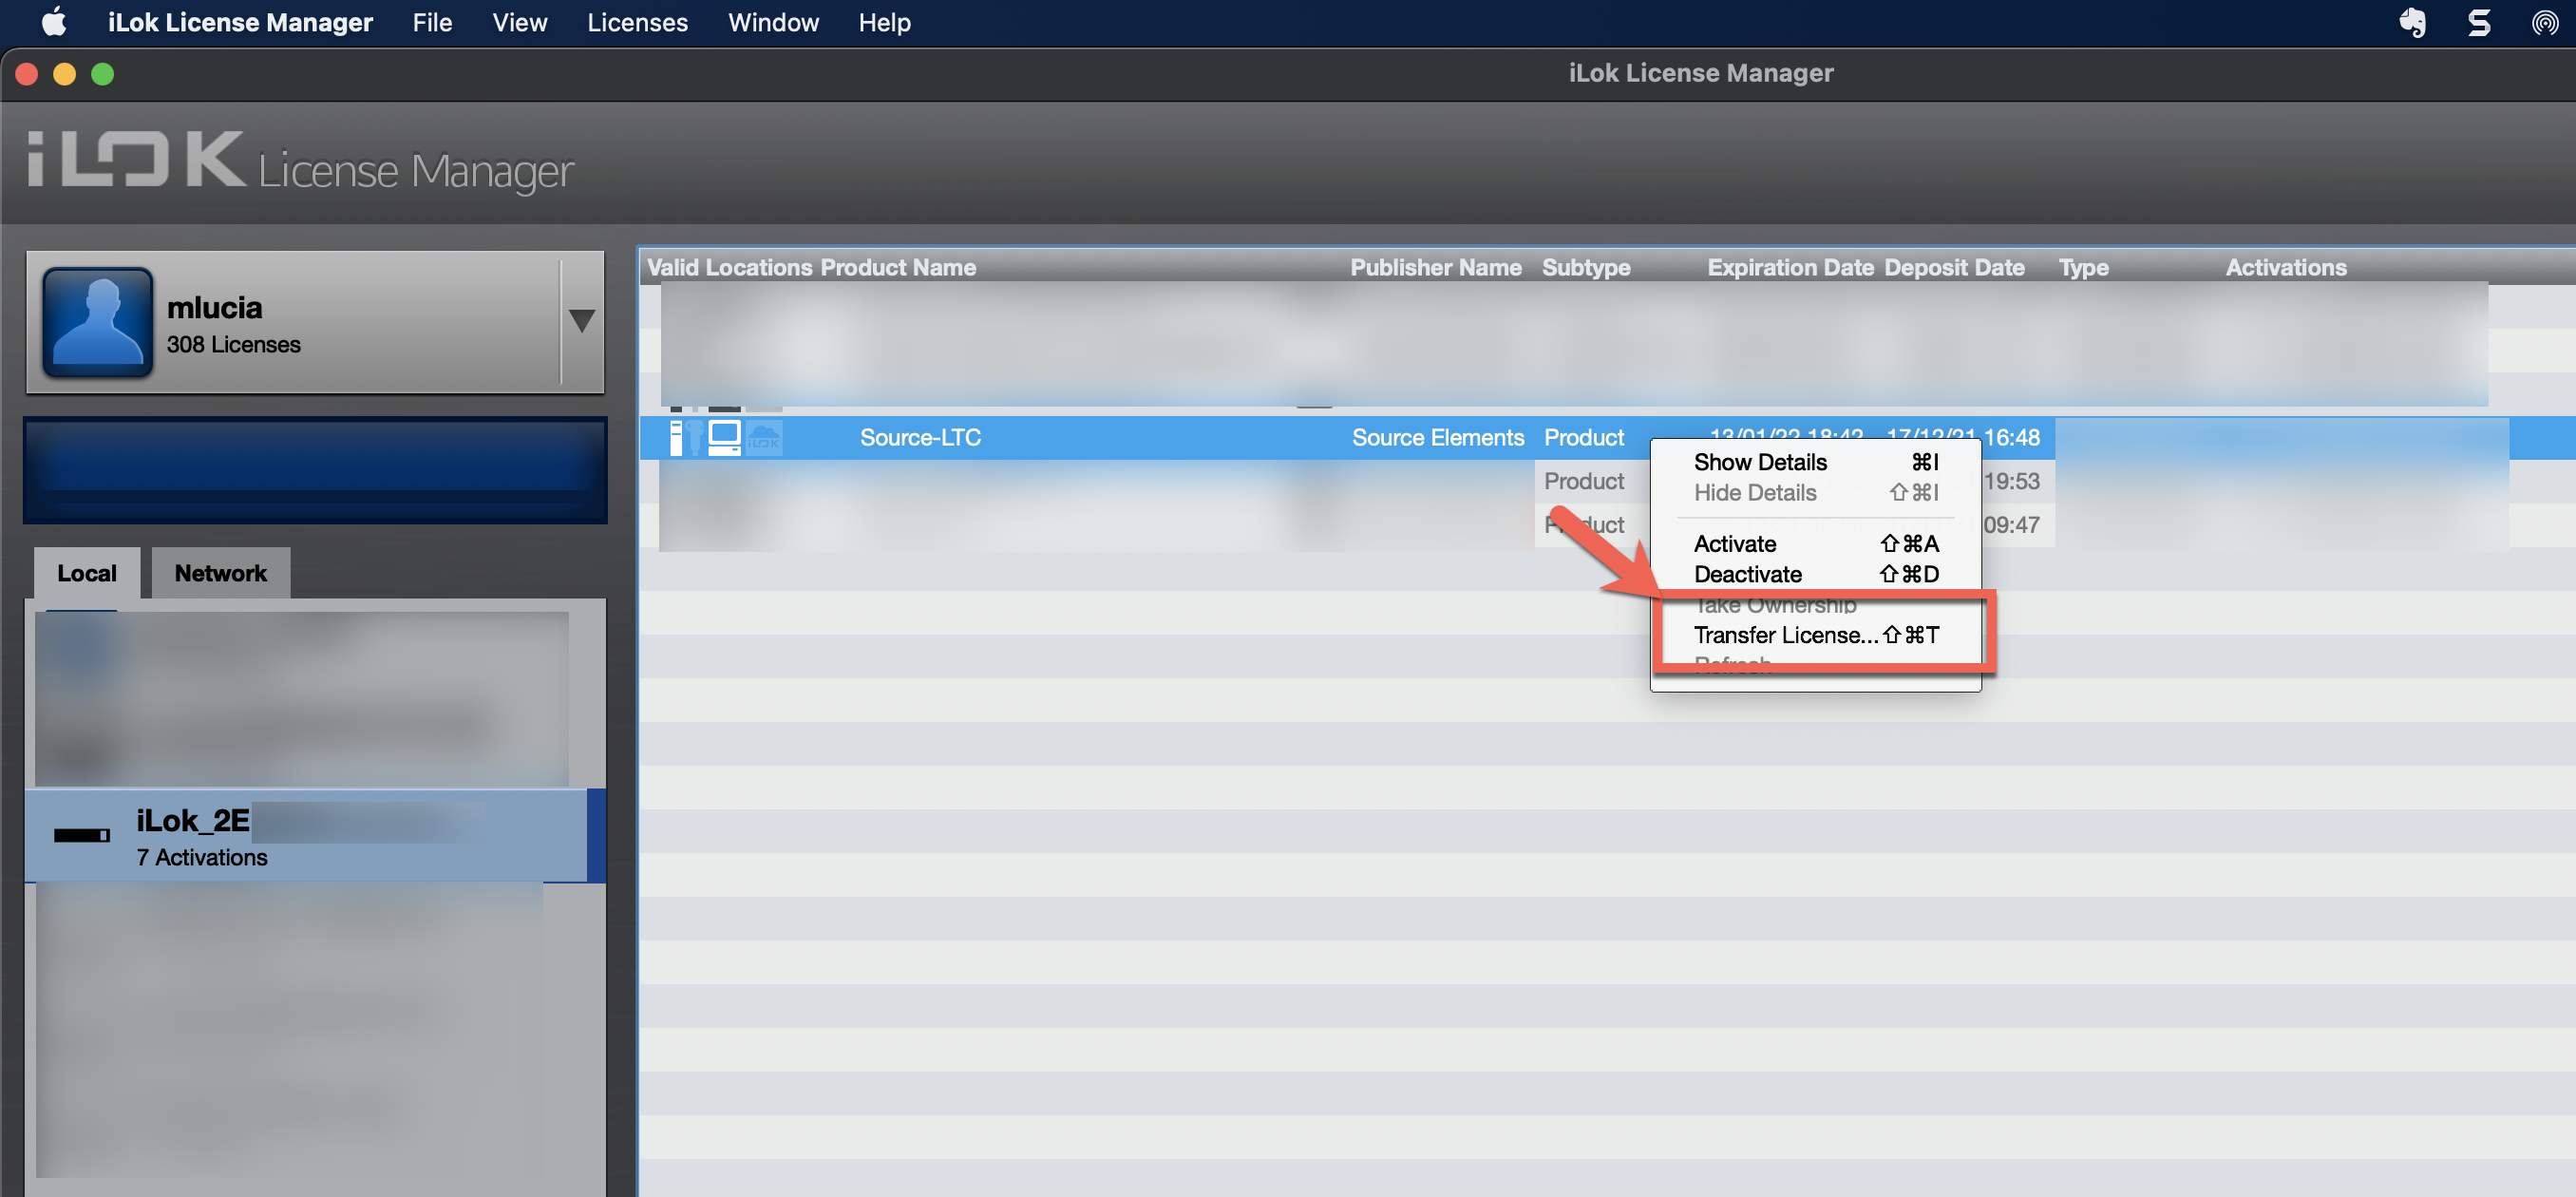Expand the mlucia account dropdown arrow
Screen dimensions: 2576x1197
pos(581,321)
